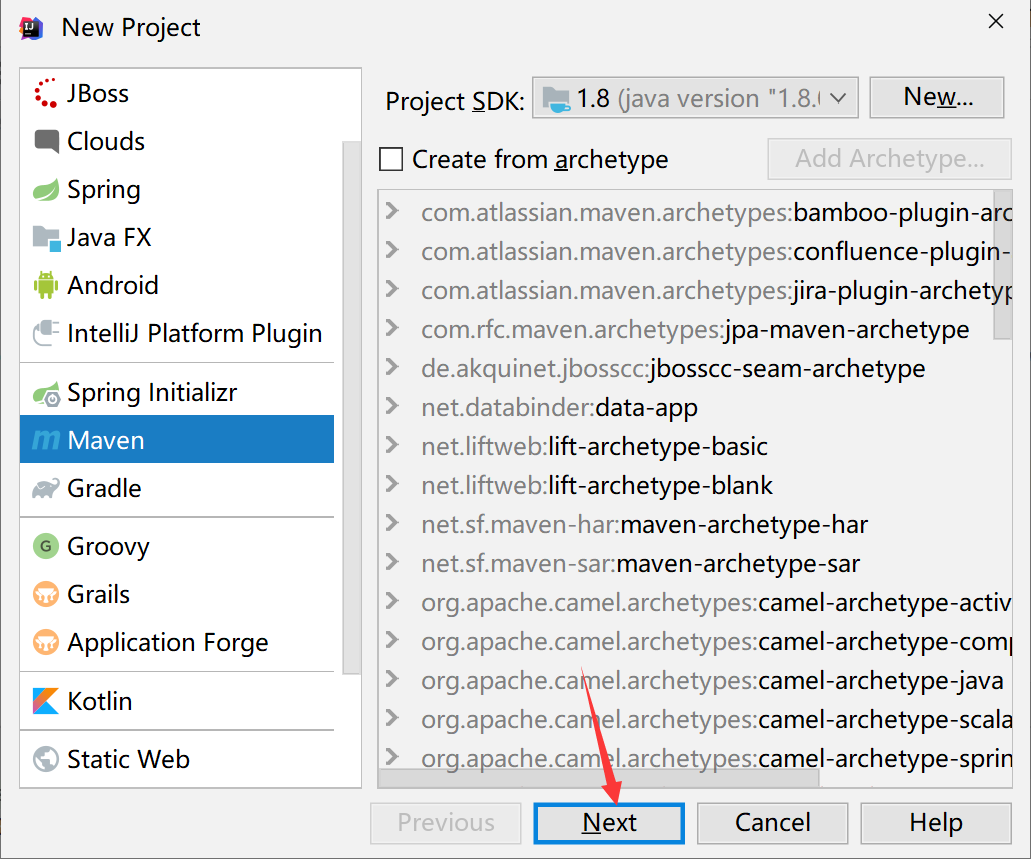Click the New... SDK button
This screenshot has width=1031, height=859.
[937, 97]
